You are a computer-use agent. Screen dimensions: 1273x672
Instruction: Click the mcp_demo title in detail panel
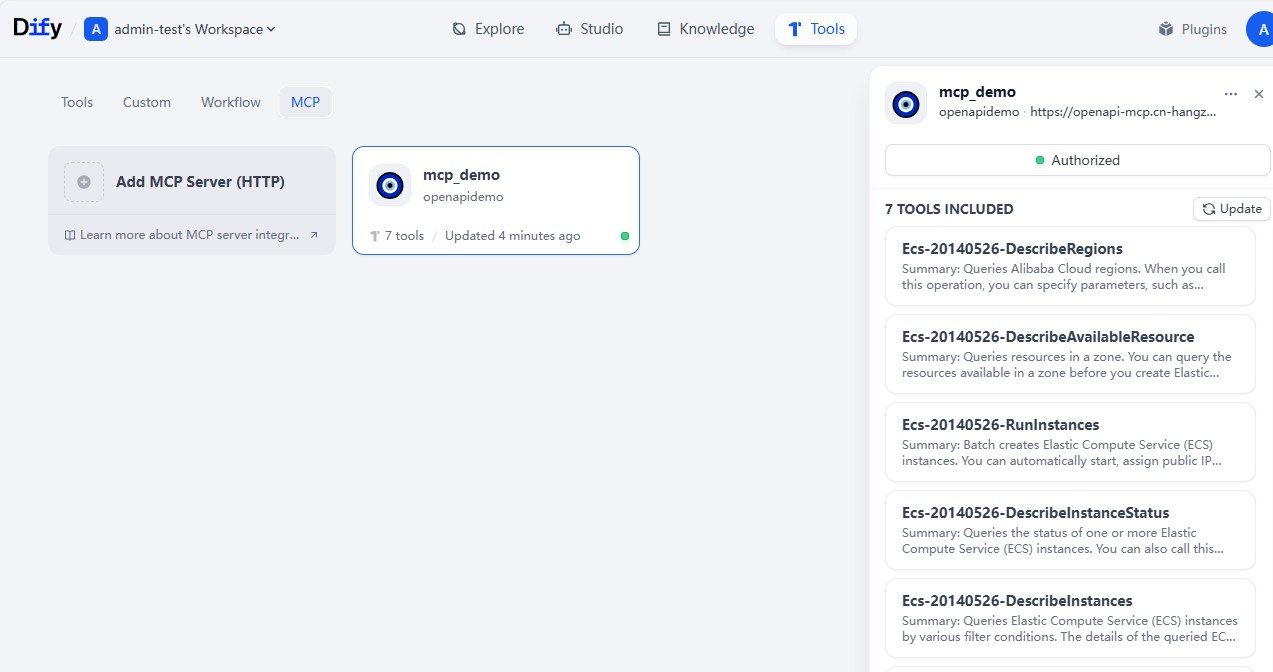(x=977, y=92)
